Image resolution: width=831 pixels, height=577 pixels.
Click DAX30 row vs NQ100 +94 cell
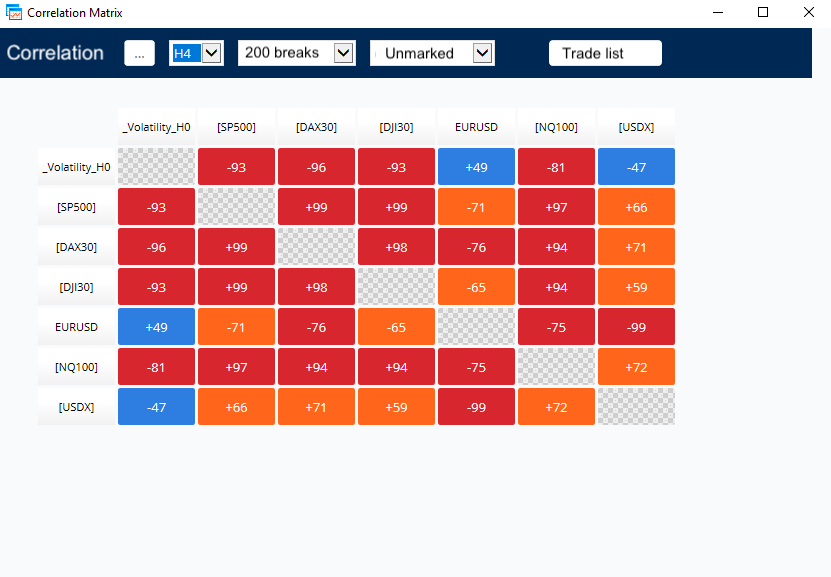point(556,247)
